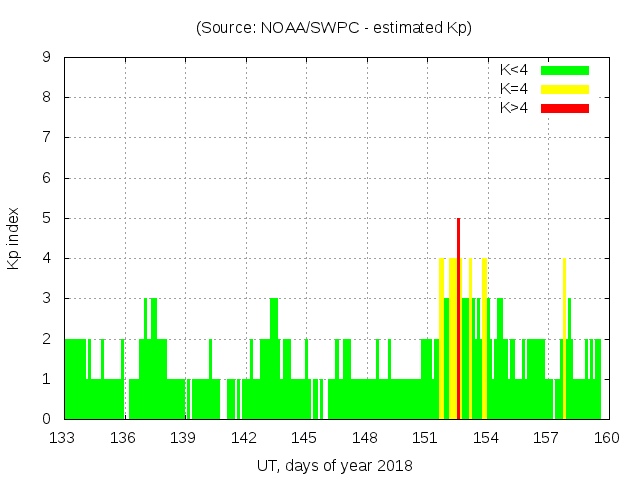The height and width of the screenshot is (480, 640).
Task: Select the K>4 legend label text
Action: pos(514,107)
